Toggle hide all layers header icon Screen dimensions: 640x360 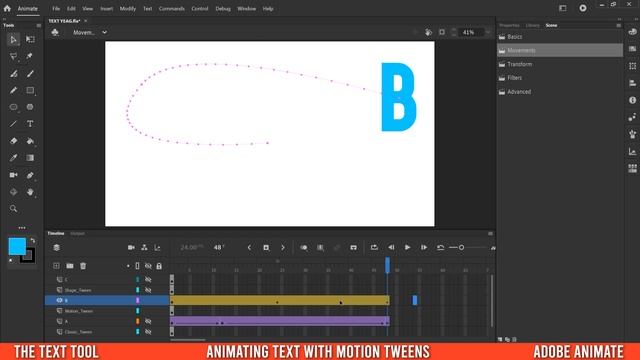[148, 266]
